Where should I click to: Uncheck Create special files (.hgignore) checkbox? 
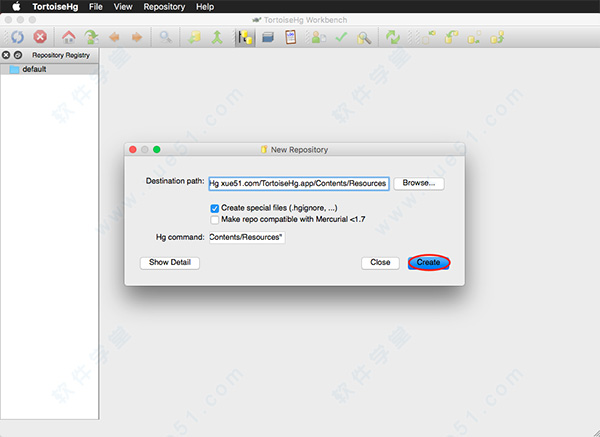215,208
